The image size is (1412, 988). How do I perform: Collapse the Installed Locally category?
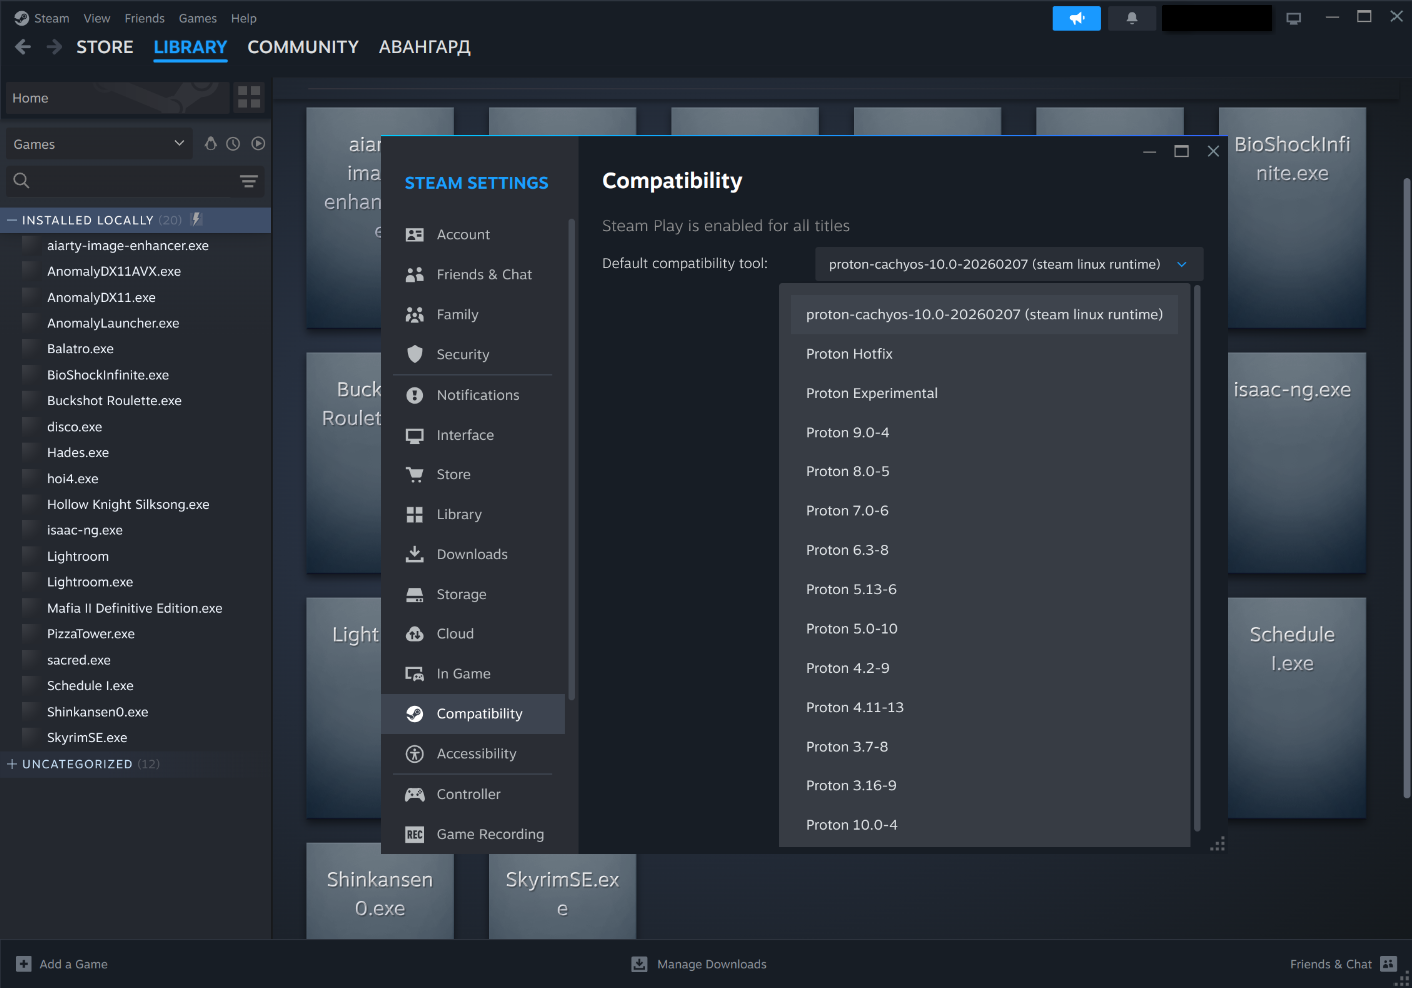(x=12, y=220)
